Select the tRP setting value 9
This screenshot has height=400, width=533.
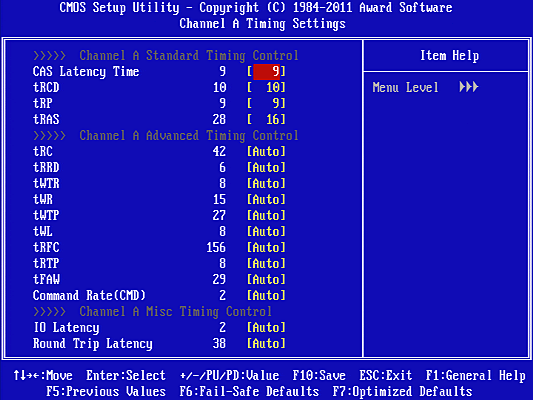point(266,103)
